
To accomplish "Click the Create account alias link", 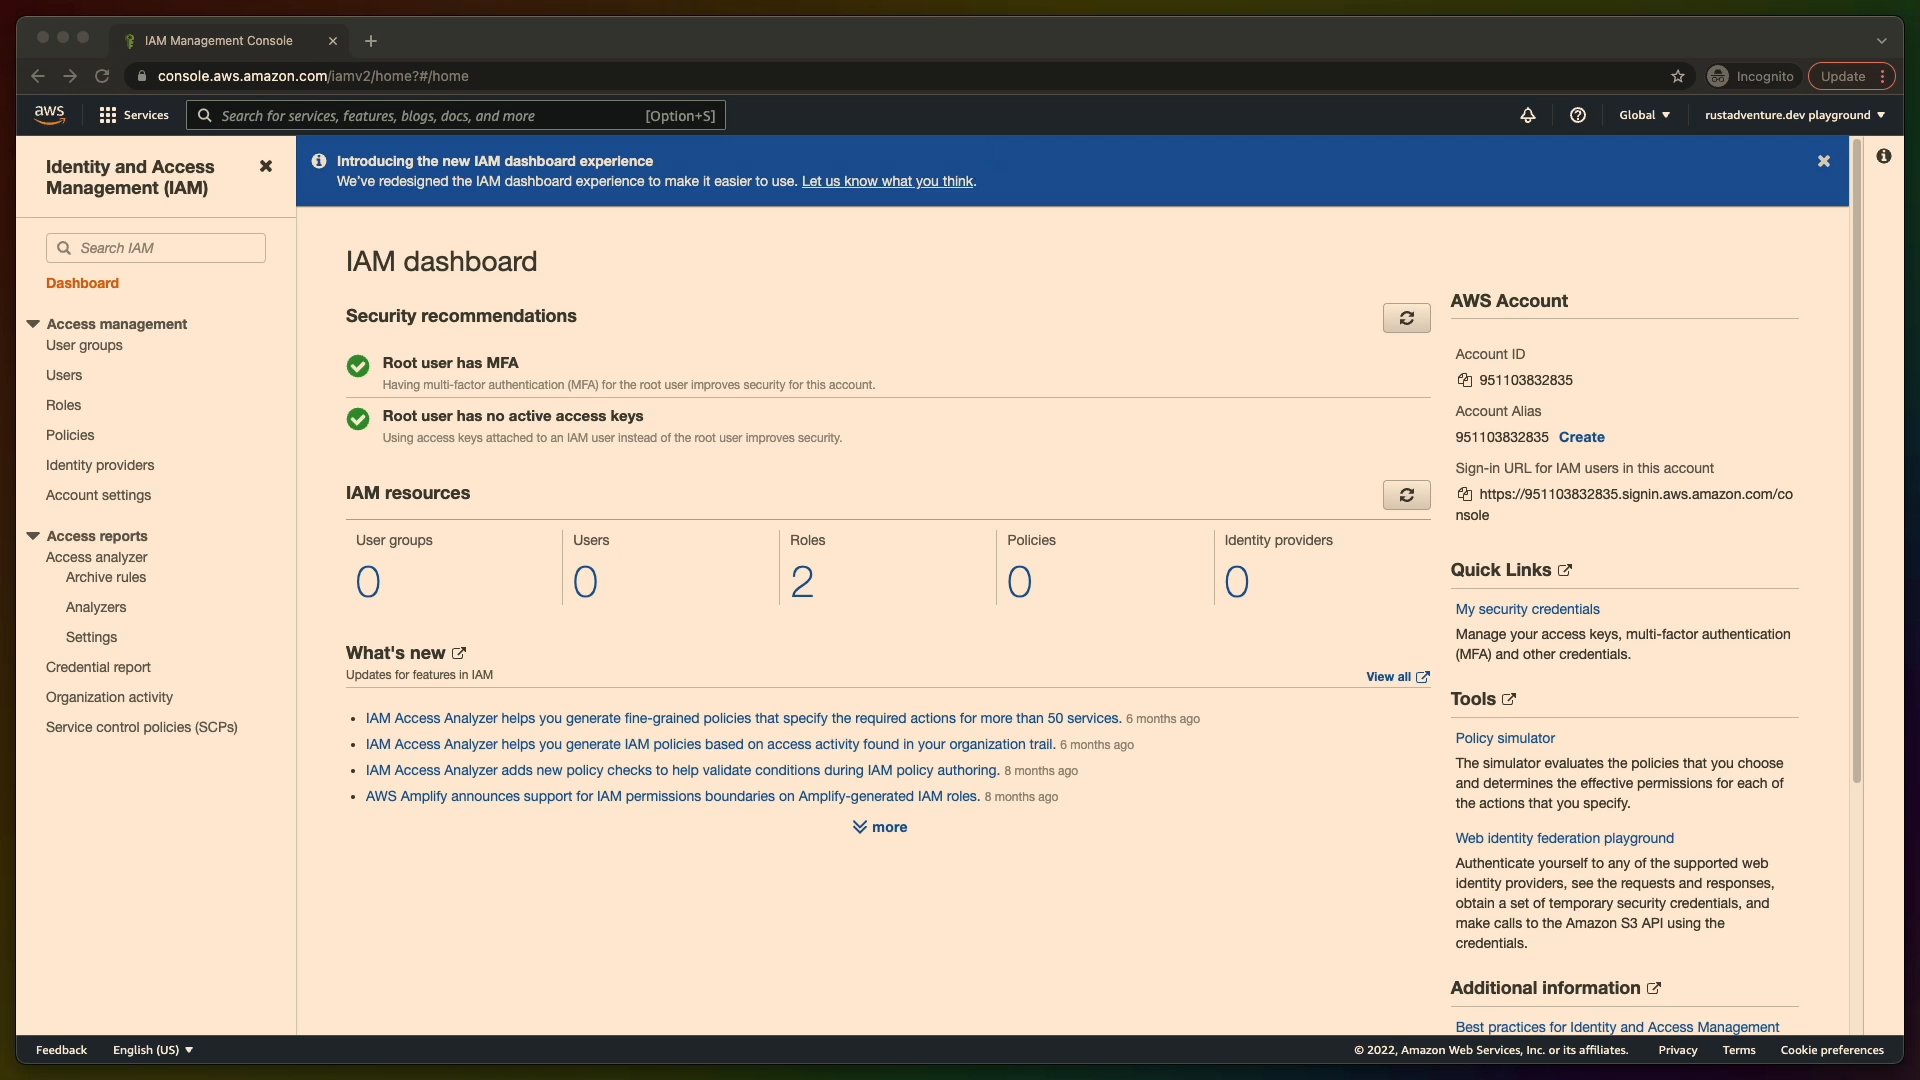I will [1581, 437].
